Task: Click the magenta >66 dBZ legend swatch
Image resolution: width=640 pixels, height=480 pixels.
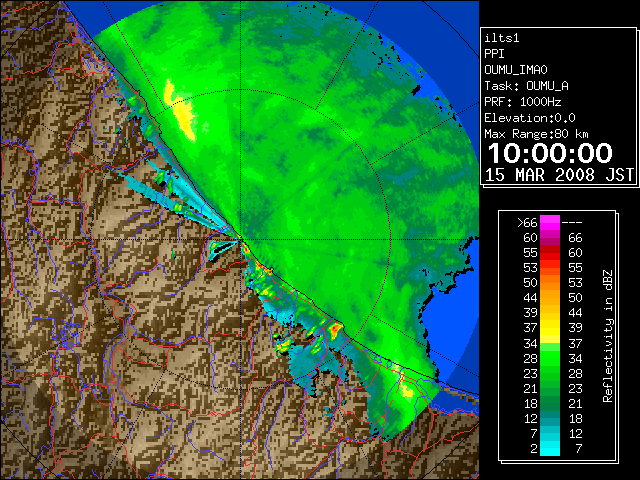Action: pos(550,223)
